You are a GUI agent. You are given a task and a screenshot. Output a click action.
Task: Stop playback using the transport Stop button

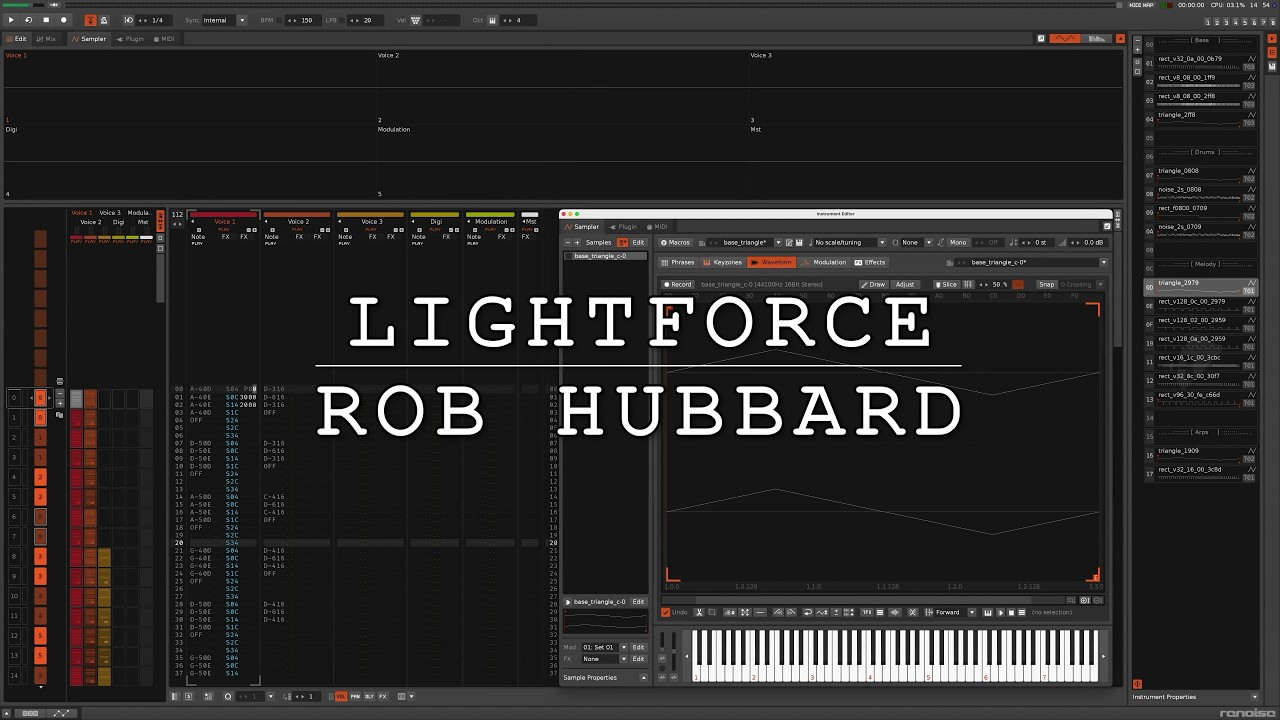click(x=46, y=20)
